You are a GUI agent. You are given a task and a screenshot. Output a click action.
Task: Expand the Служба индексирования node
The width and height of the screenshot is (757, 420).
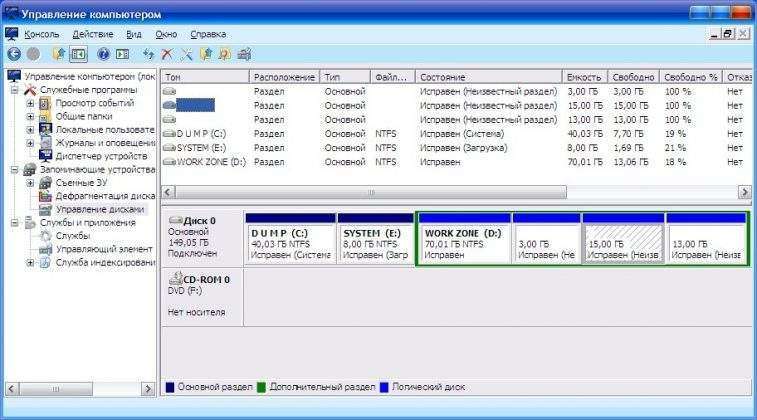(30, 263)
